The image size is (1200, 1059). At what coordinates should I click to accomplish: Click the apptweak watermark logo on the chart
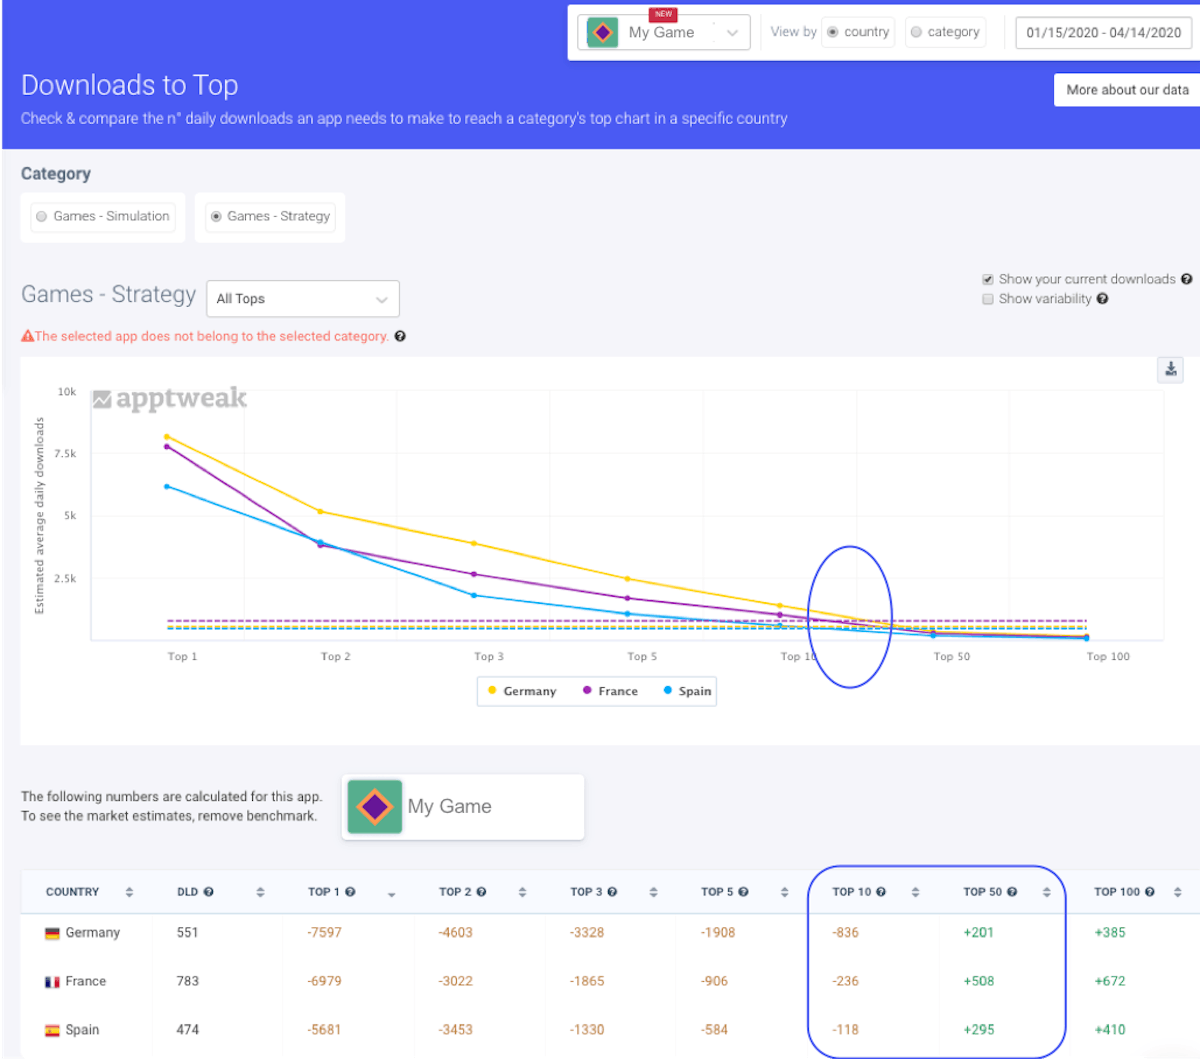tap(168, 398)
